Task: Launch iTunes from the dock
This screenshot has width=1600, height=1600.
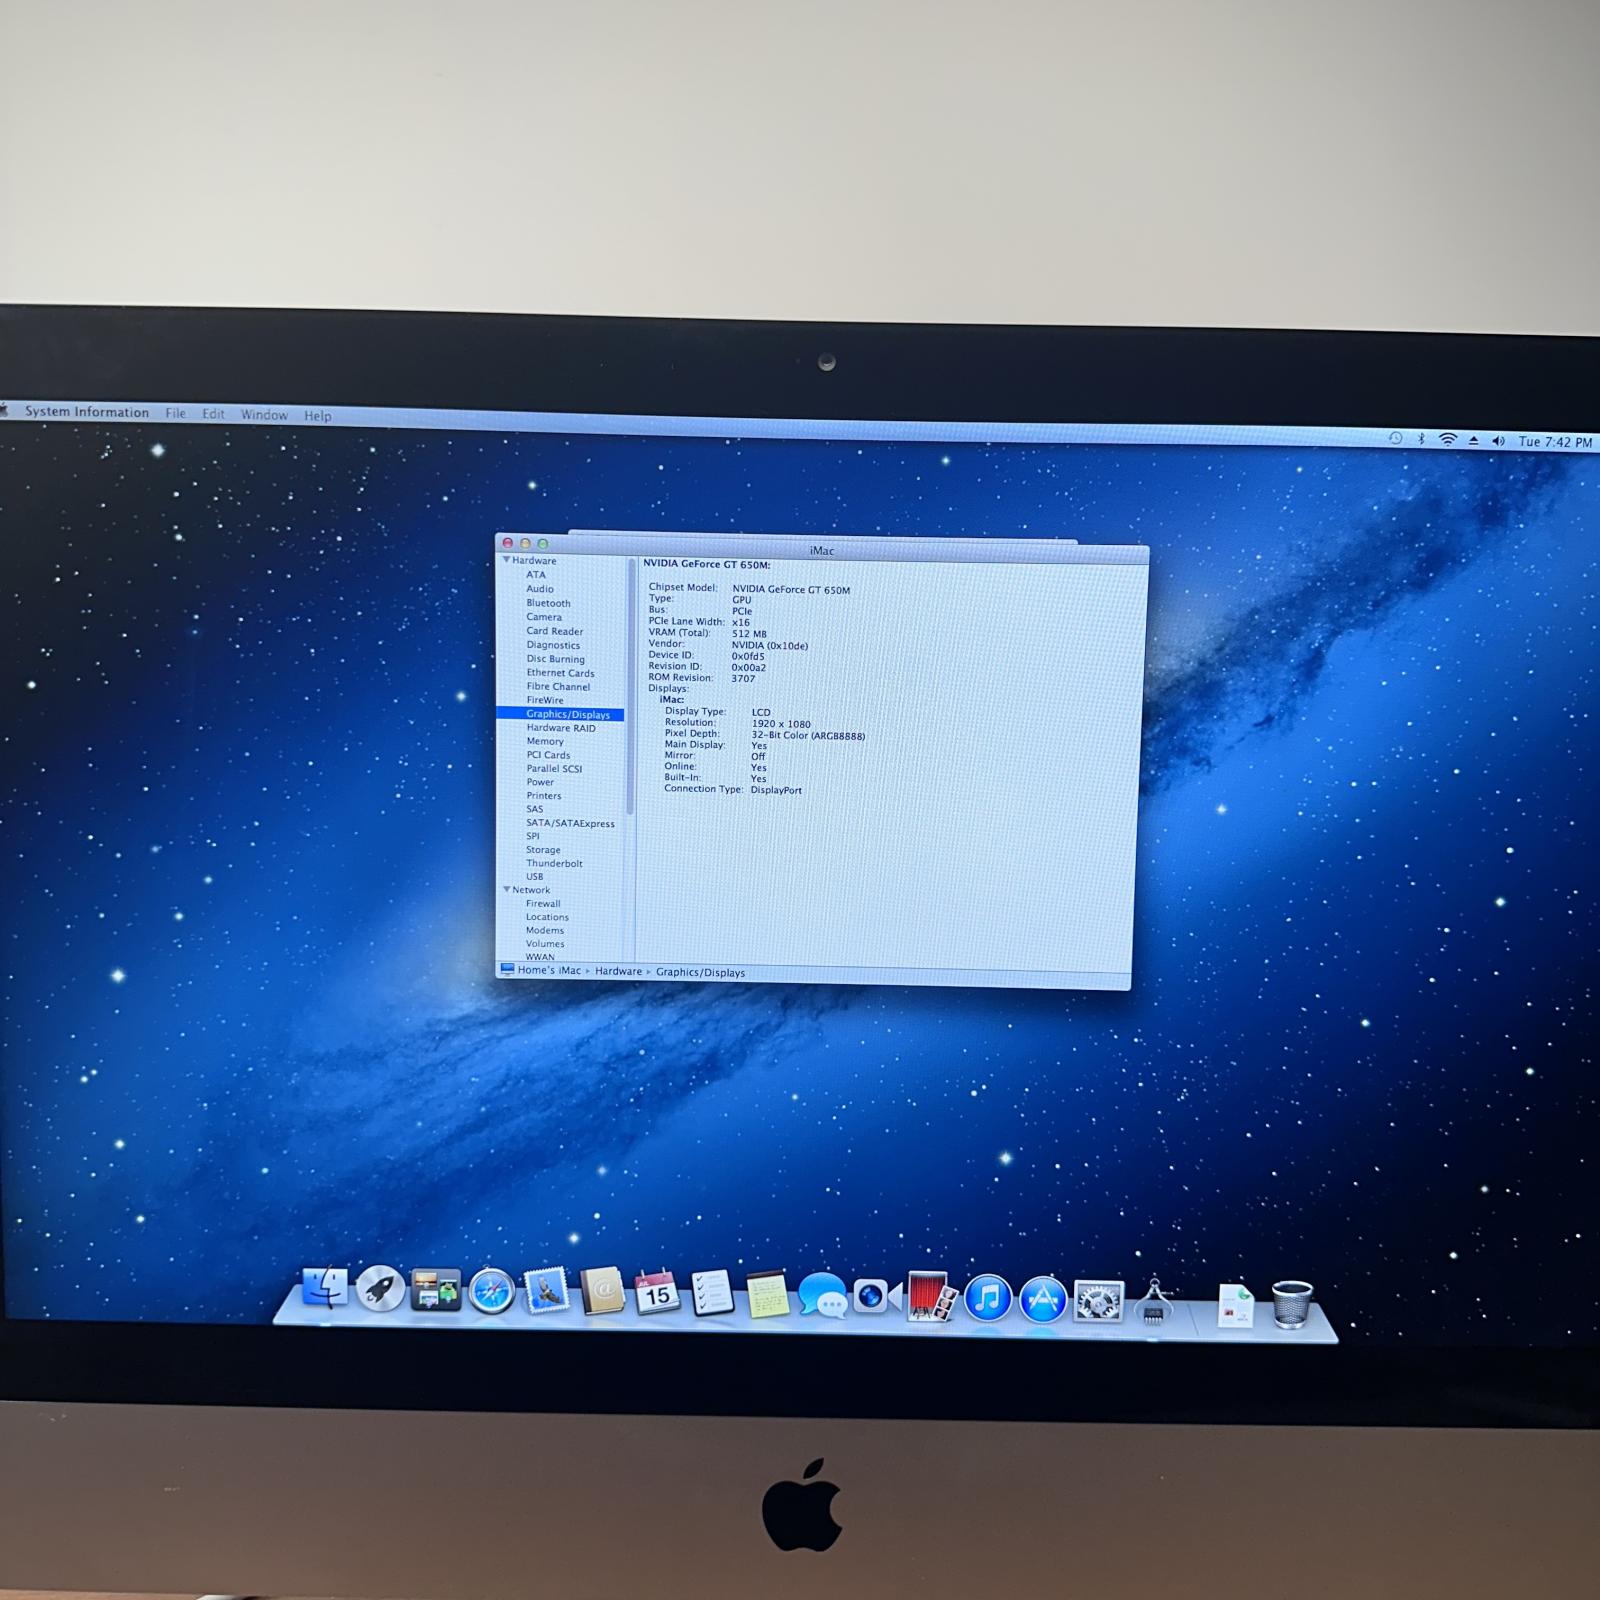Action: coord(987,1298)
